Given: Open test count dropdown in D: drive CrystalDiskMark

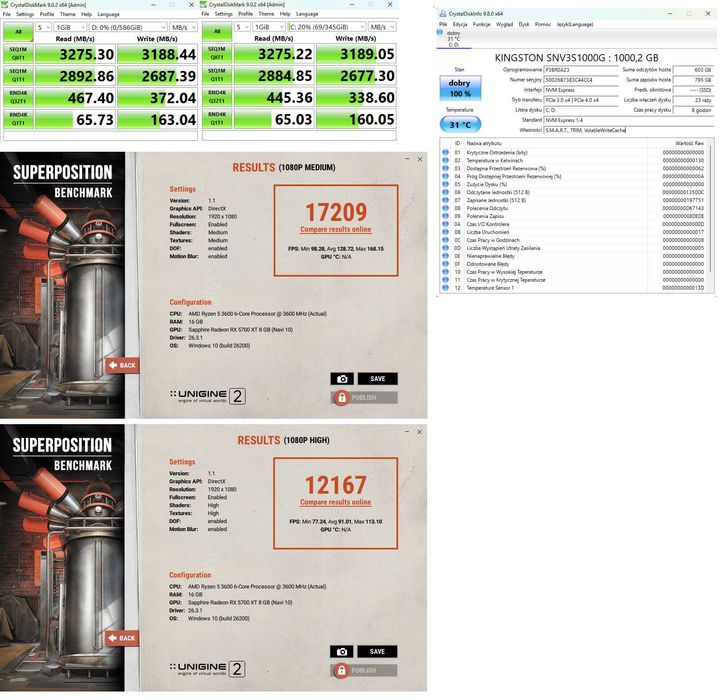Looking at the screenshot, I should [x=43, y=27].
